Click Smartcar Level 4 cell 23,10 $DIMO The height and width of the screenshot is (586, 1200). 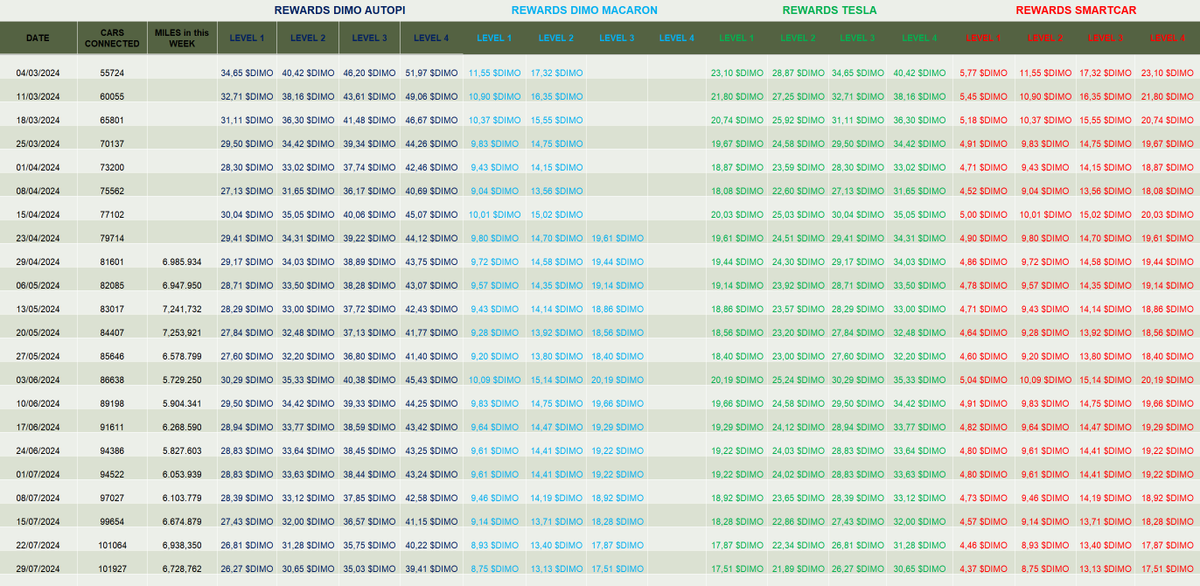[1166, 73]
